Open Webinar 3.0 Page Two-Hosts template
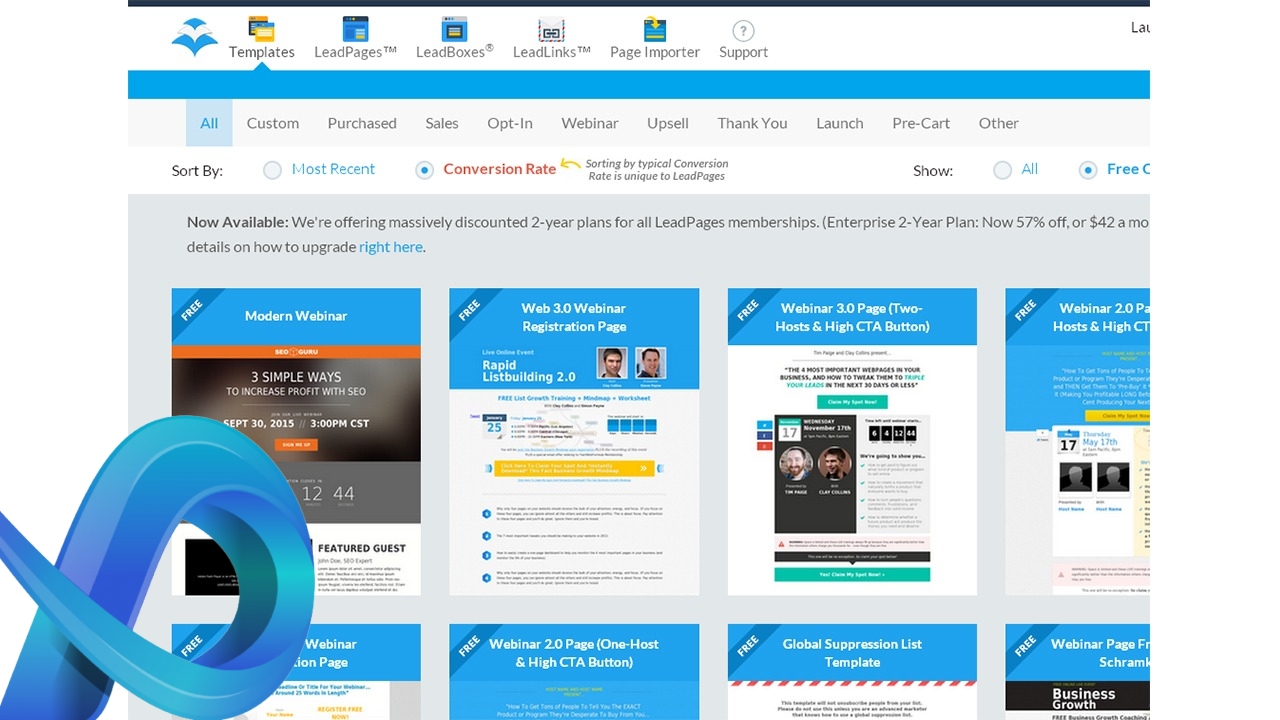This screenshot has height=720, width=1280. [852, 470]
